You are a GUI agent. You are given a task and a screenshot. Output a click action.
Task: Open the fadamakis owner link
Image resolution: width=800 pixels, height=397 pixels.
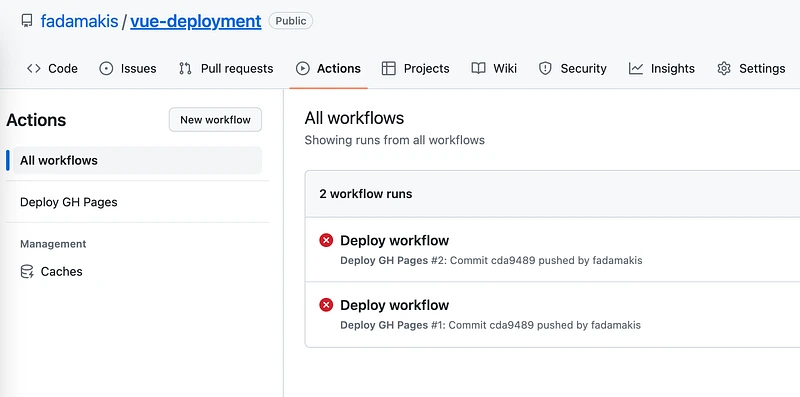pyautogui.click(x=79, y=21)
